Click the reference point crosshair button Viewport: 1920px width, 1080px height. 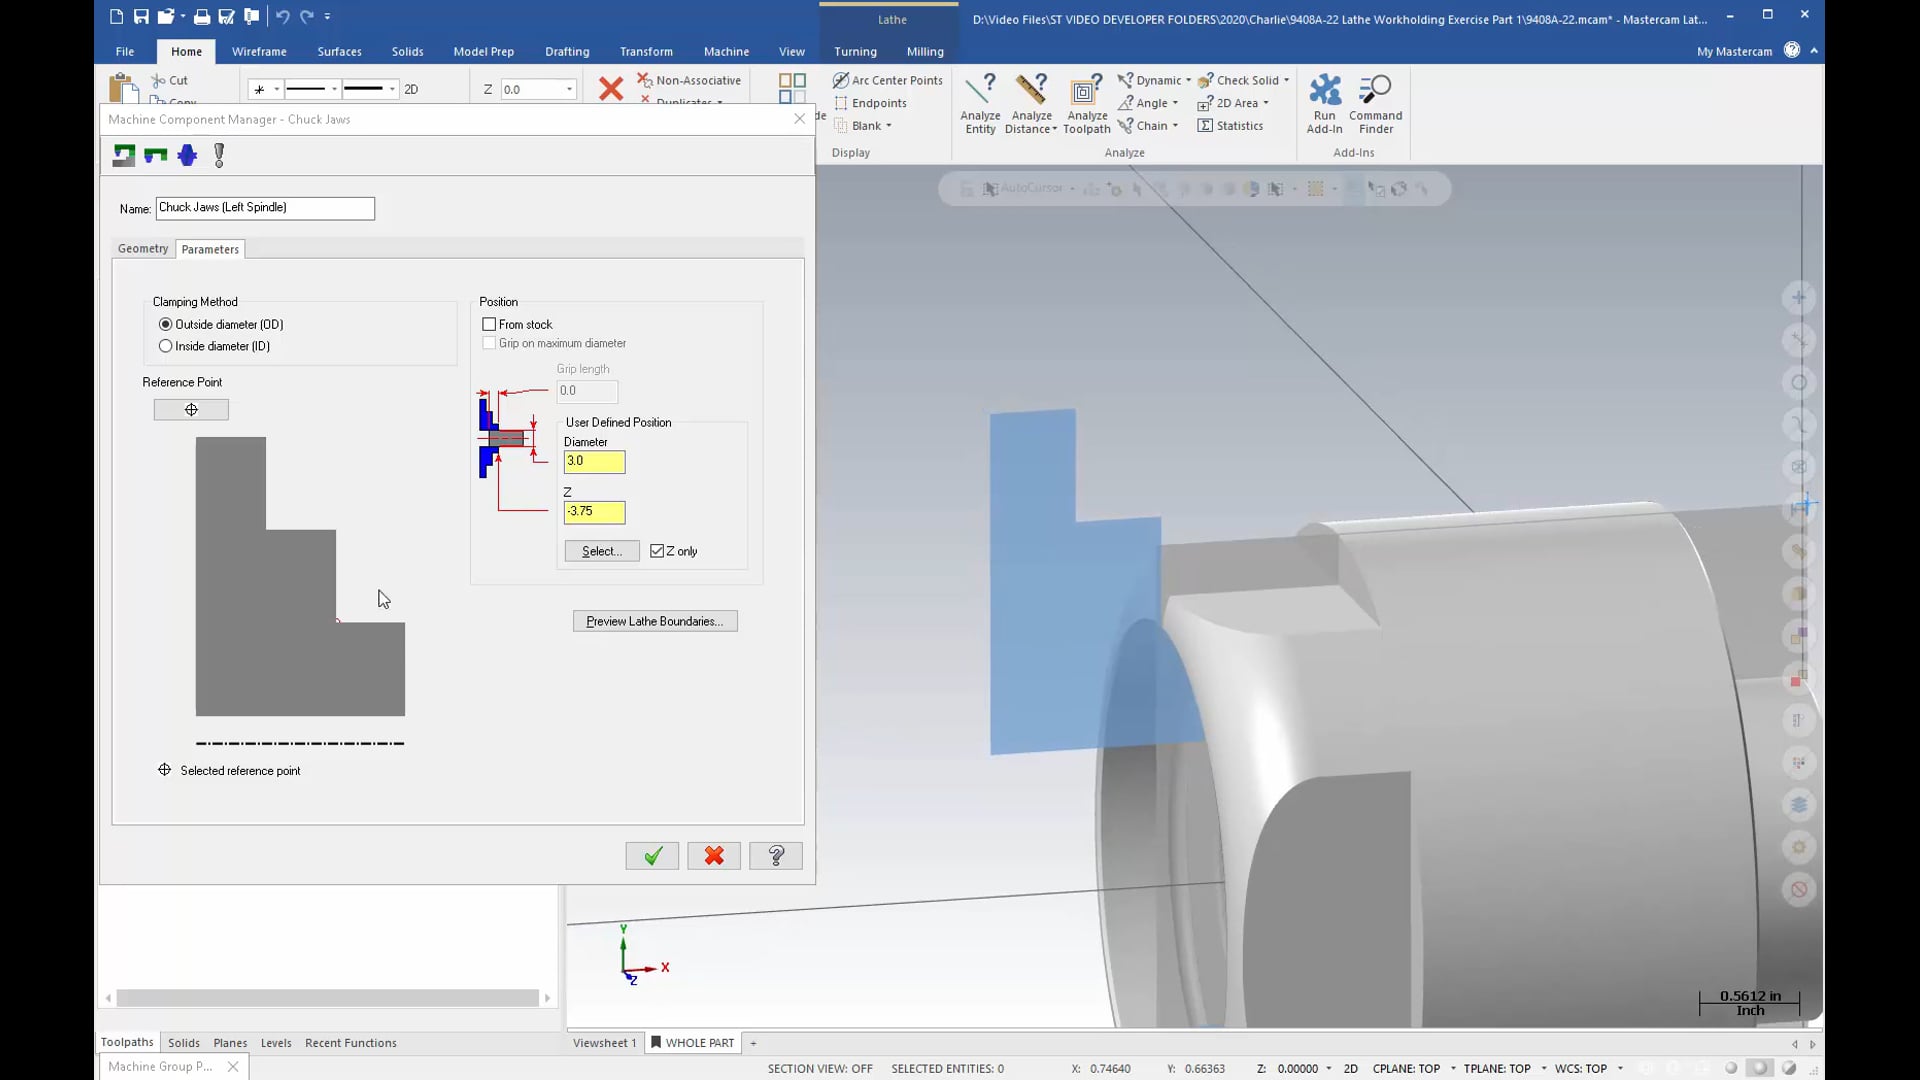pos(191,410)
